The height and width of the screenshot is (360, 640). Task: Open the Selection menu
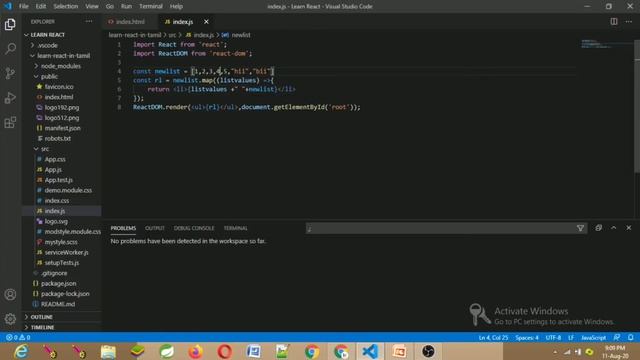tap(66, 6)
